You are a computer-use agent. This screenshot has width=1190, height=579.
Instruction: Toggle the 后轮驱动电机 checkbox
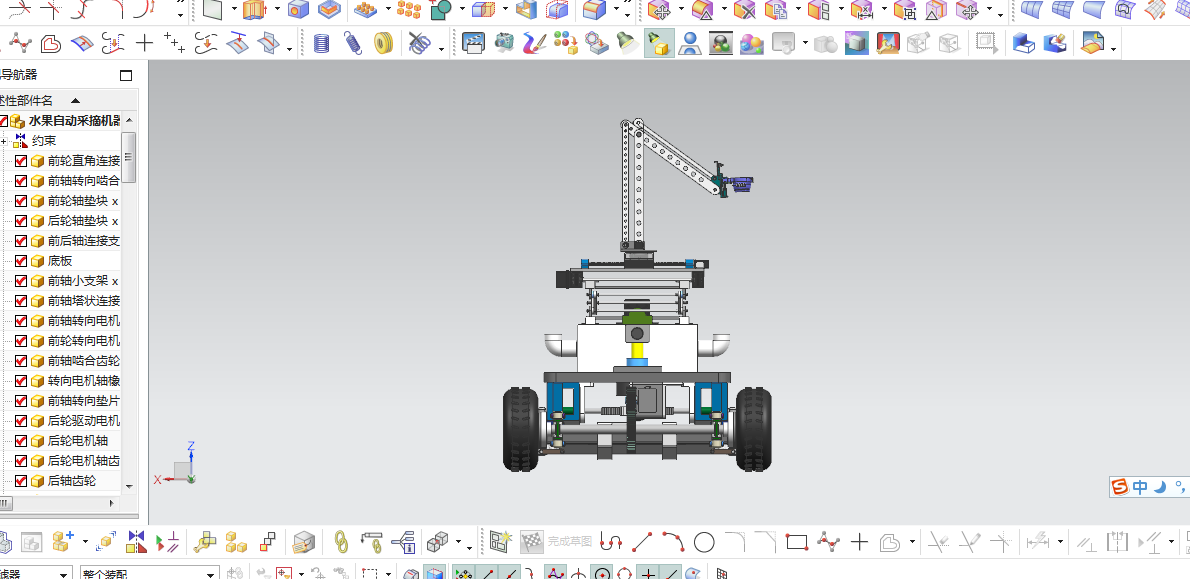[21, 420]
